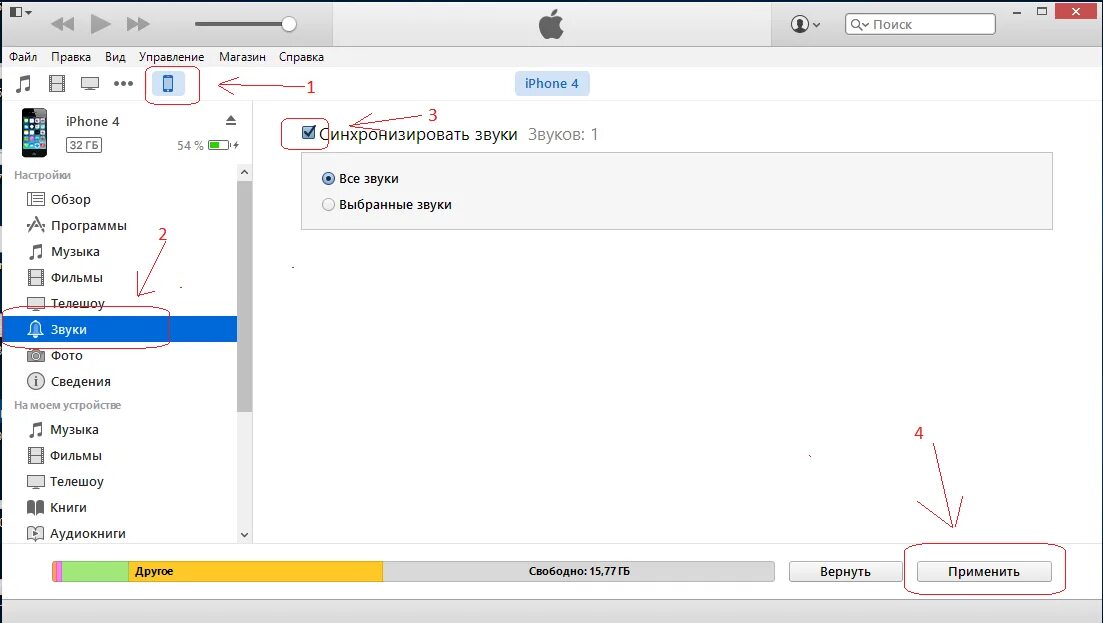1103x623 pixels.
Task: Click the Свободно: 15,77 ГБ storage area
Action: pyautogui.click(x=578, y=571)
